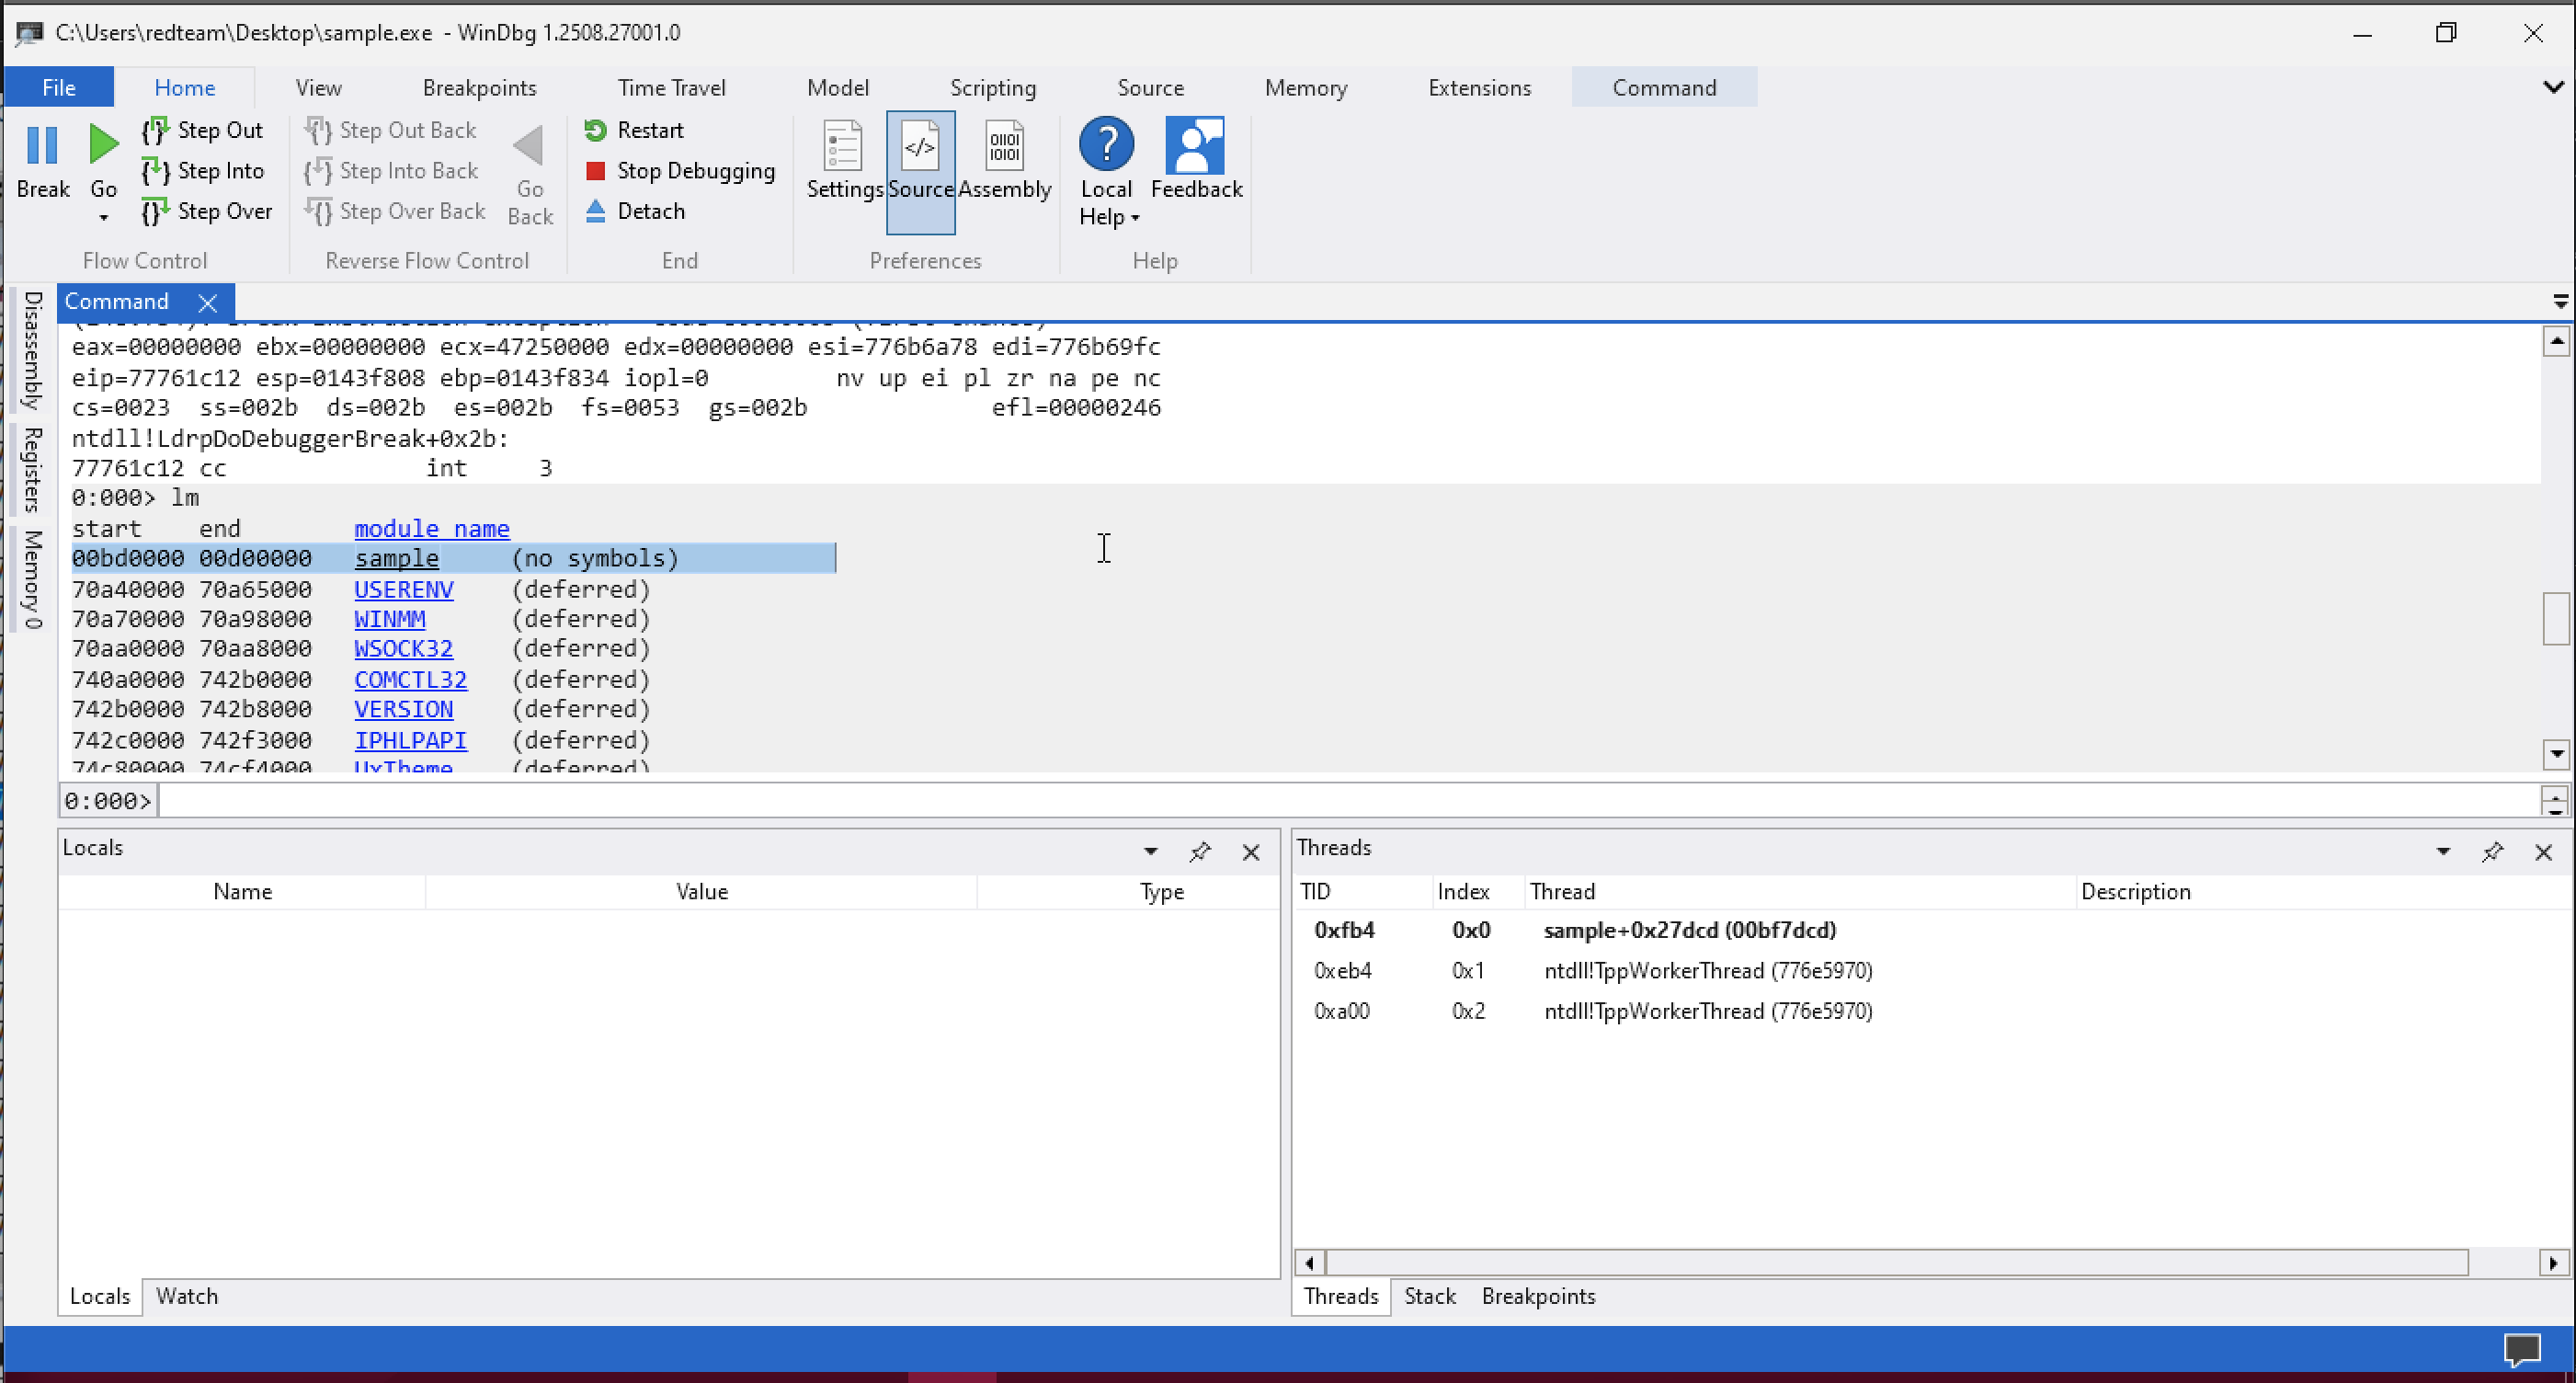Open Threads panel options dropdown arrow
Image resolution: width=2576 pixels, height=1383 pixels.
[2443, 852]
